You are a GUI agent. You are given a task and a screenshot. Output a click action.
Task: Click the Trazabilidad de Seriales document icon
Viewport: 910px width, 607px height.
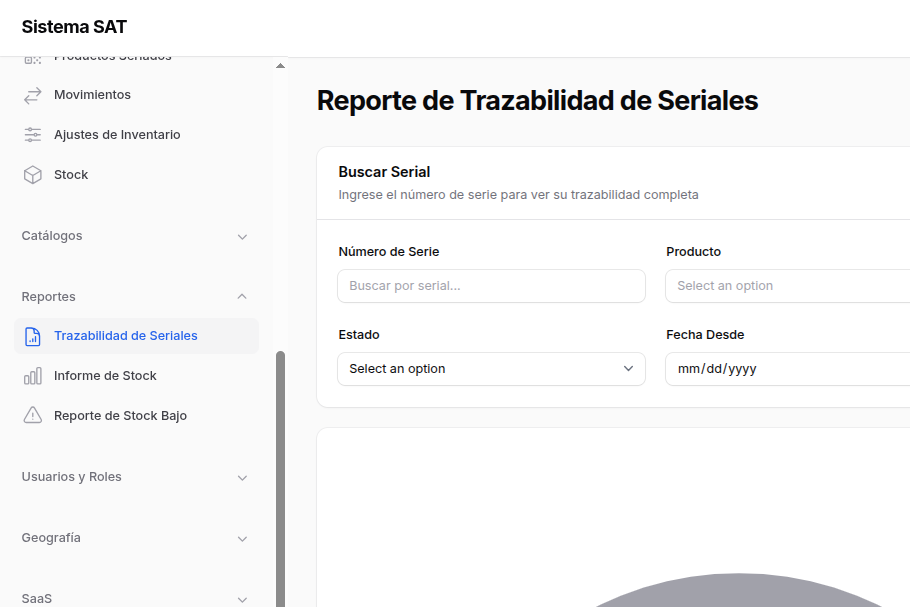point(33,336)
